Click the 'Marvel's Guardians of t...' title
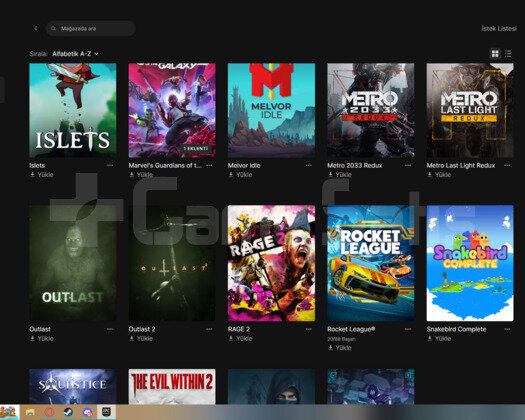Image resolution: width=525 pixels, height=420 pixels. point(165,165)
